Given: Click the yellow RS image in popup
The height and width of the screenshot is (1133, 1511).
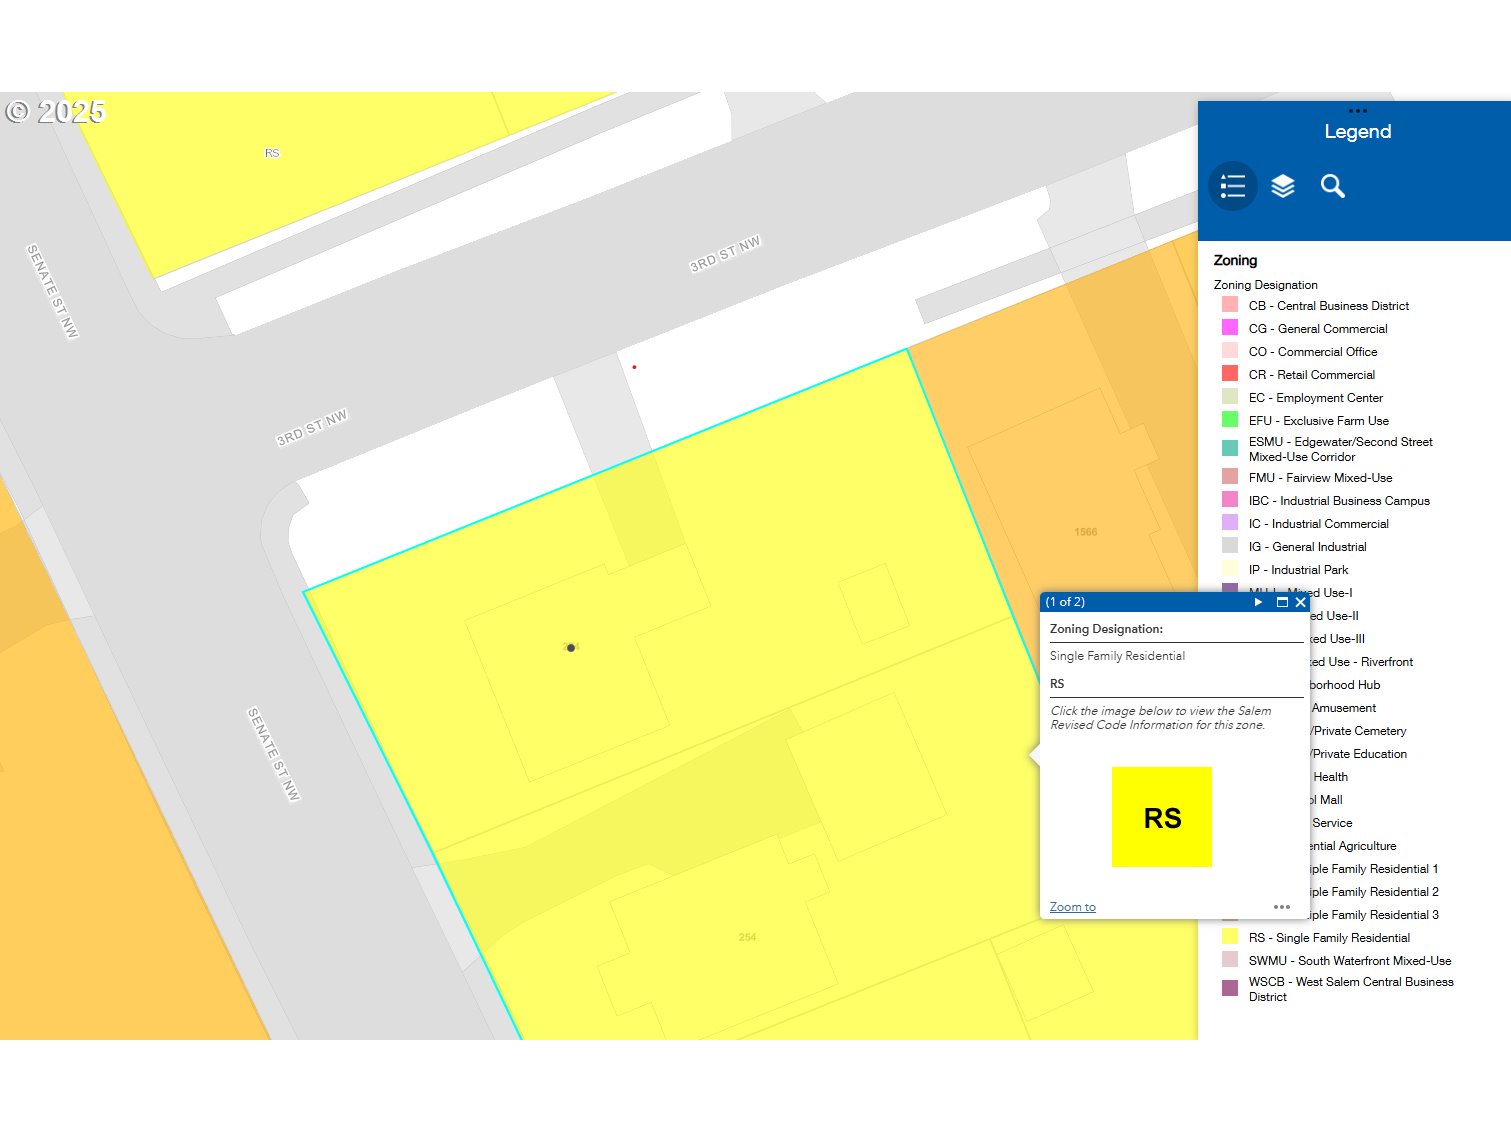Looking at the screenshot, I should pyautogui.click(x=1161, y=817).
